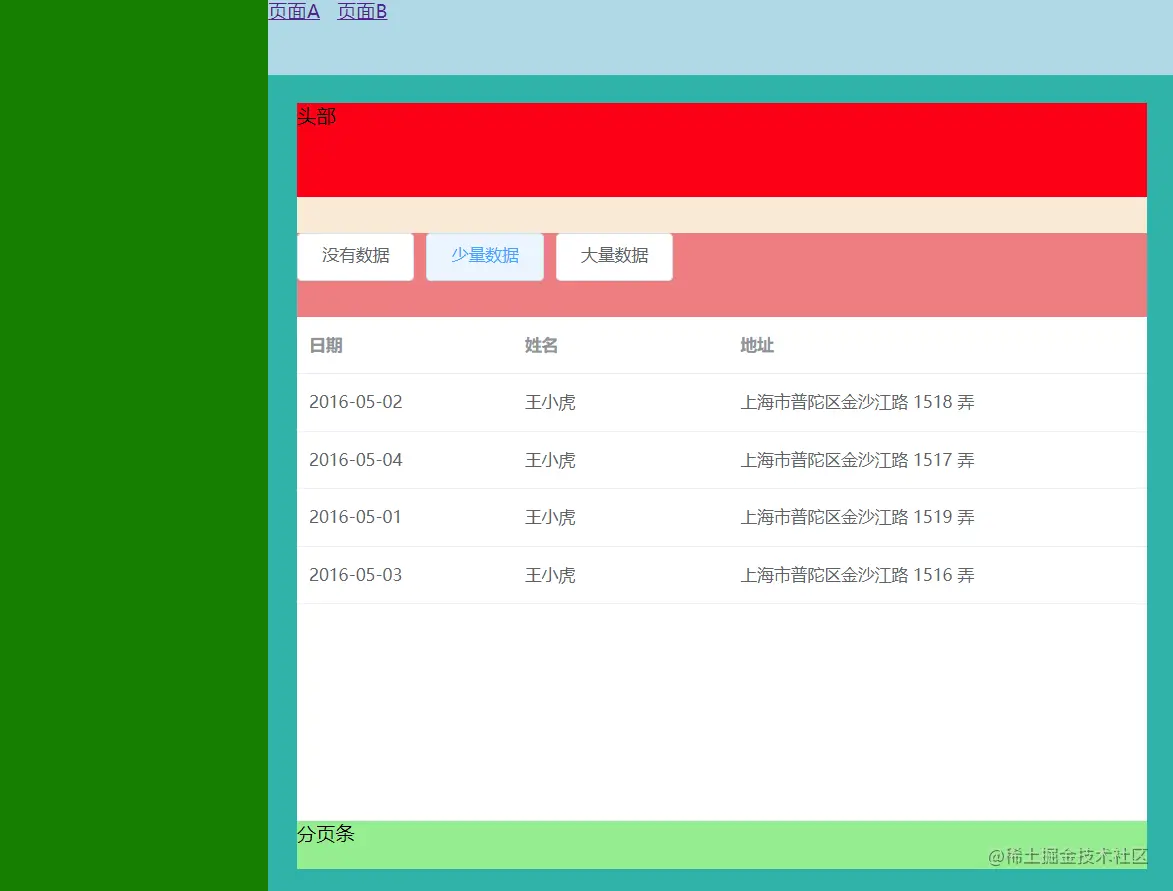Click the 姓名 column header
The image size is (1173, 891).
(541, 346)
